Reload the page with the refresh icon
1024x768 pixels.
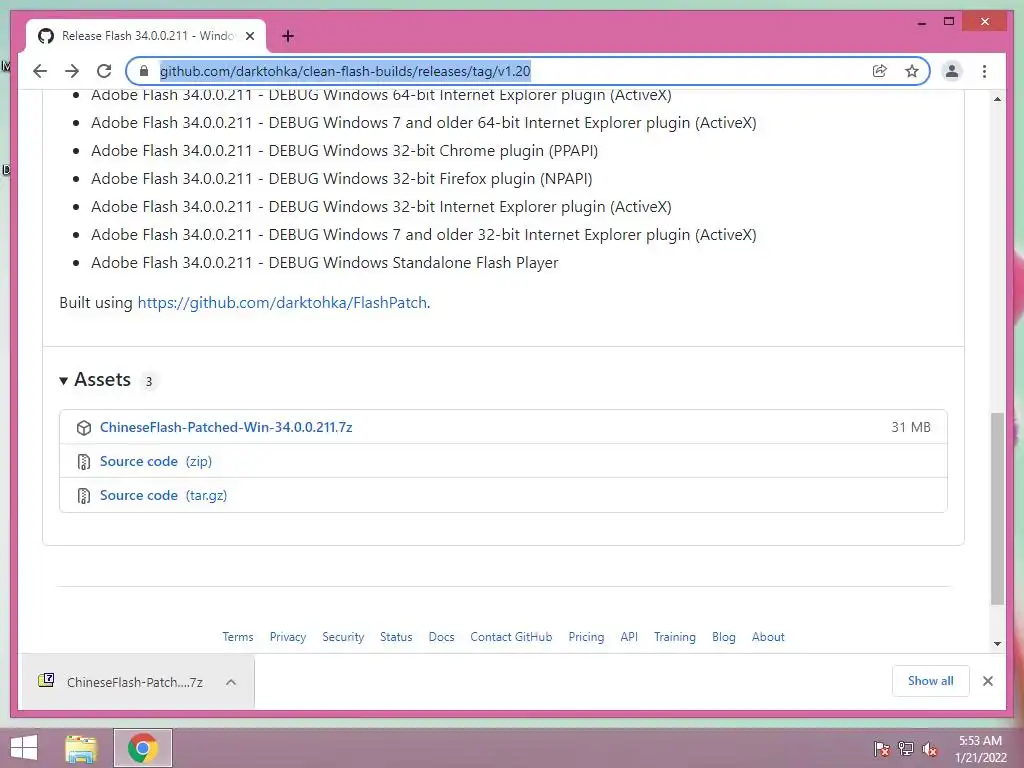pos(104,71)
